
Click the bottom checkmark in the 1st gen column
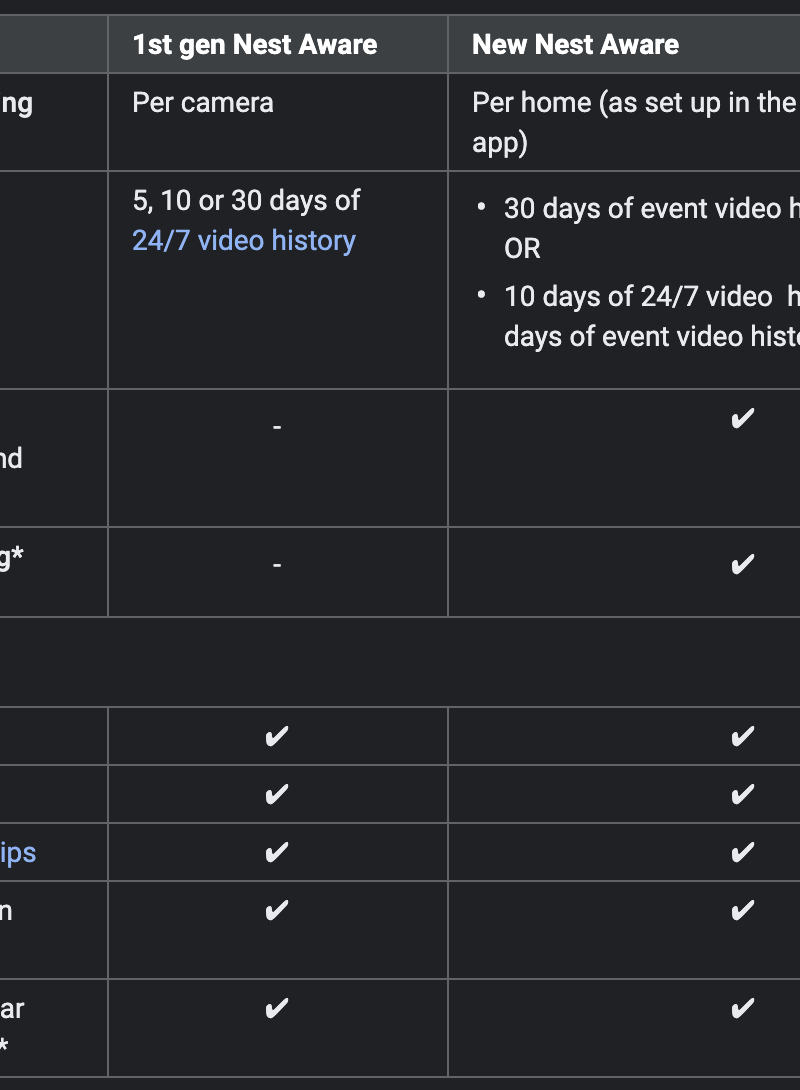point(277,1008)
